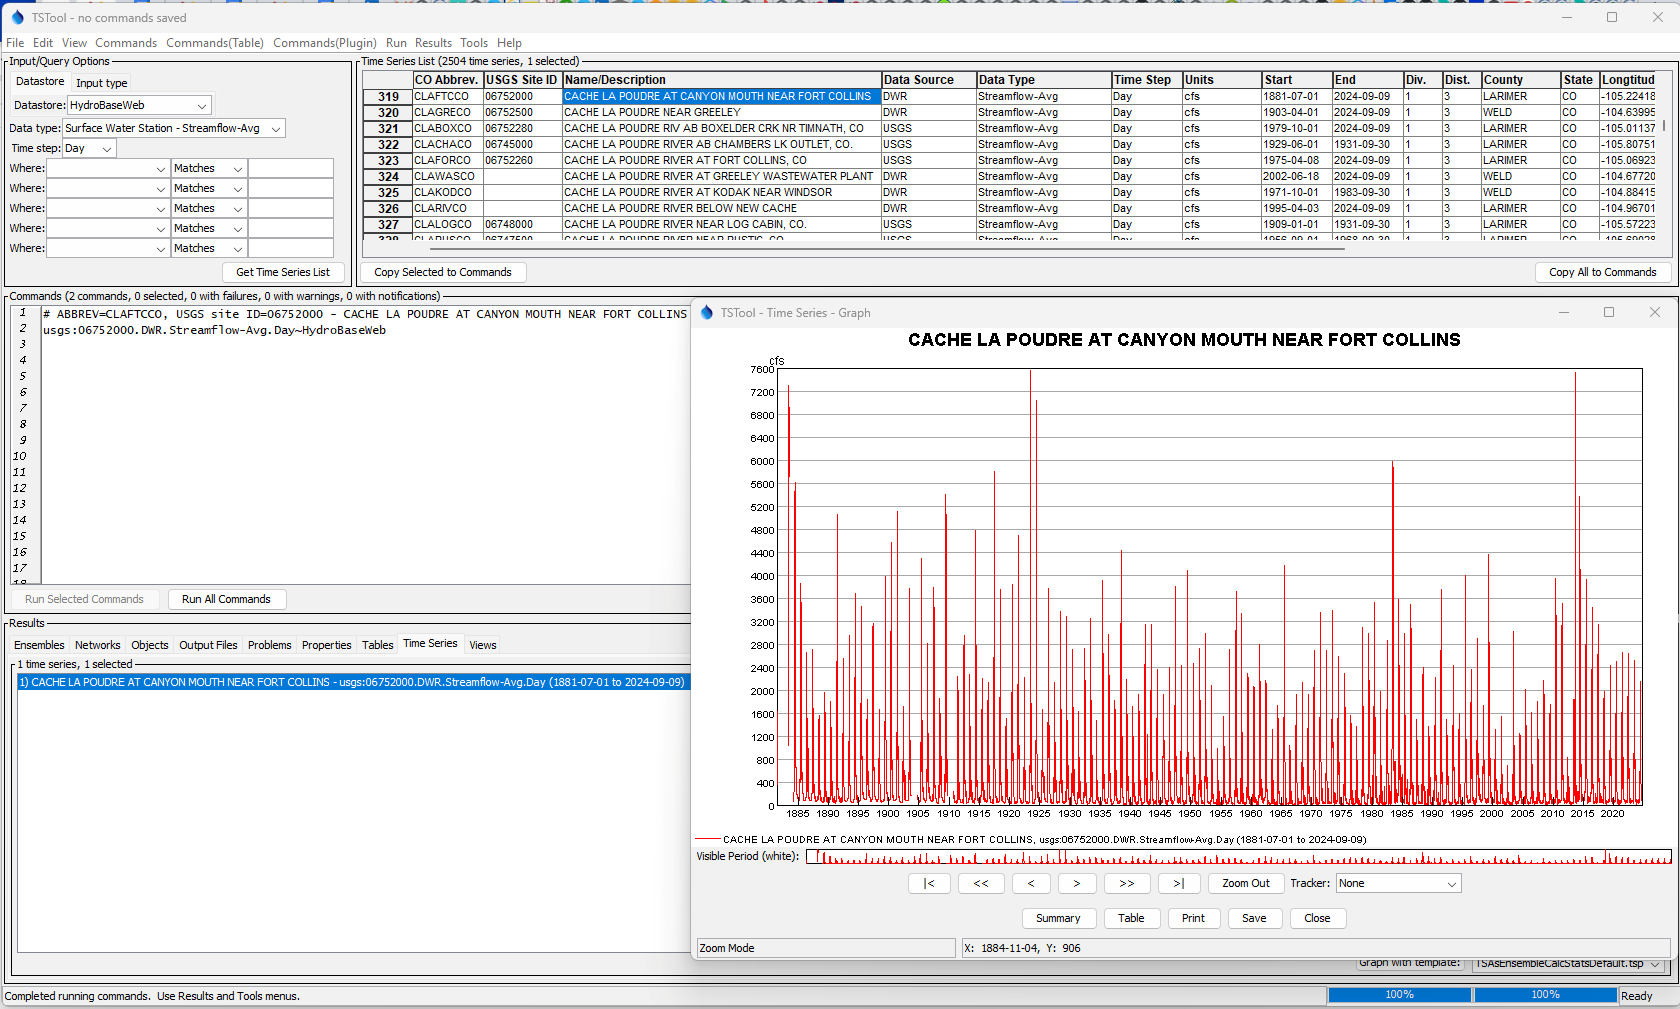Maximize the TSTool graph window
Viewport: 1680px width, 1009px height.
pos(1609,312)
